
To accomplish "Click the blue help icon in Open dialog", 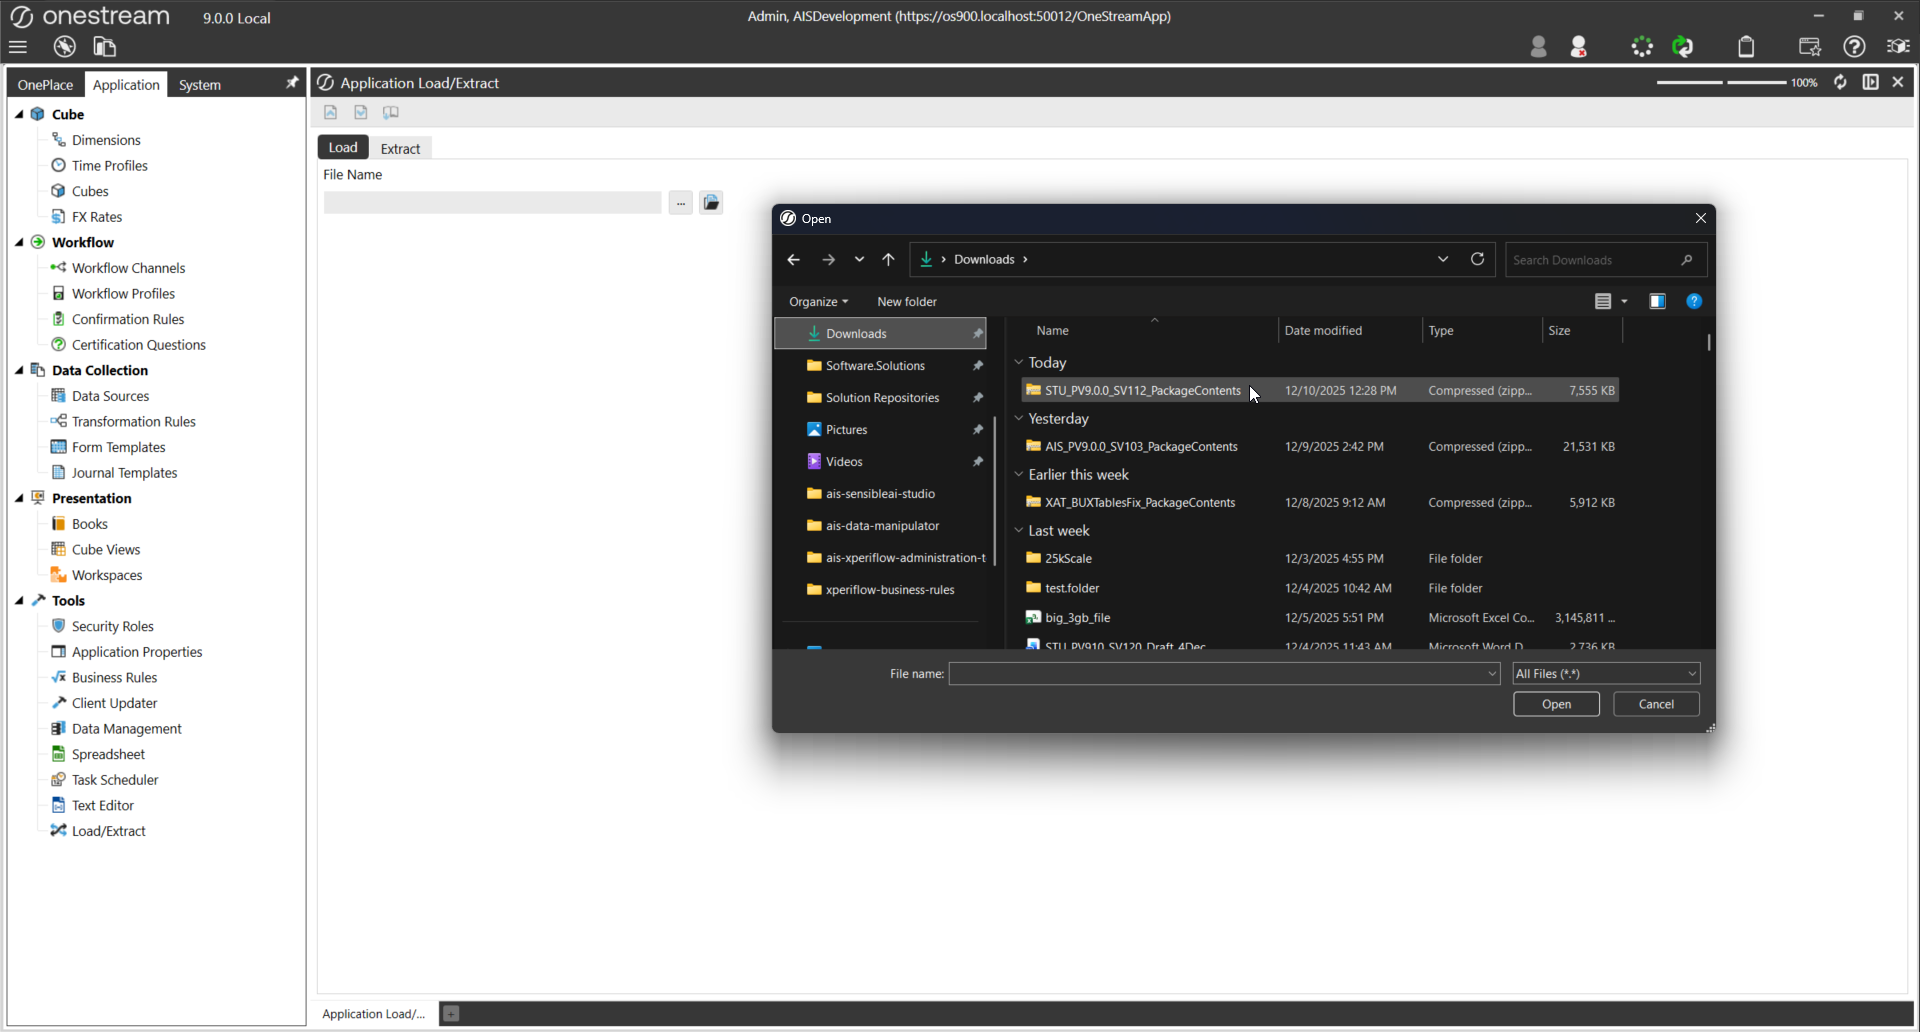I will (1694, 301).
